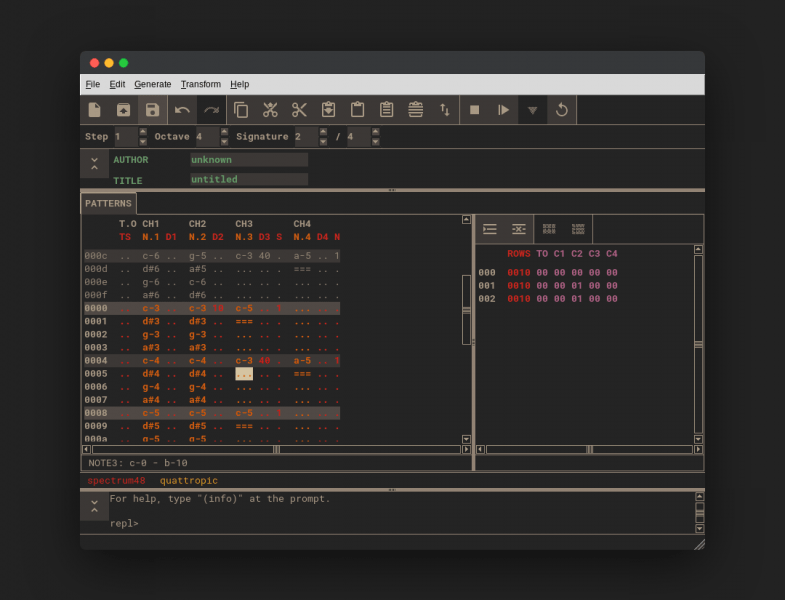
Task: Click the pattern editor vertical scrollbar down arrow
Action: tap(466, 439)
